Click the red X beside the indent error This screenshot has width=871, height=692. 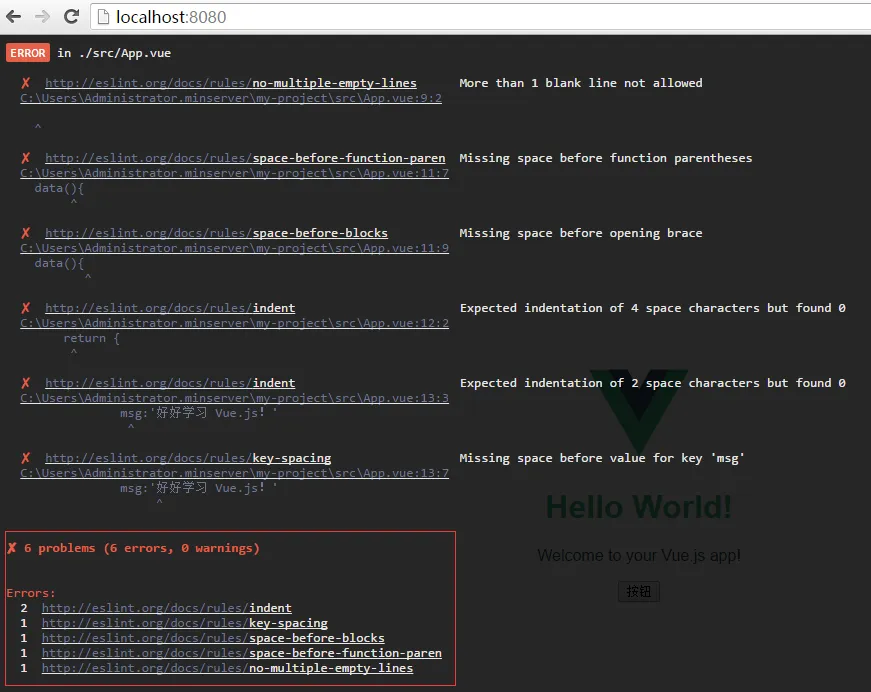[x=25, y=307]
